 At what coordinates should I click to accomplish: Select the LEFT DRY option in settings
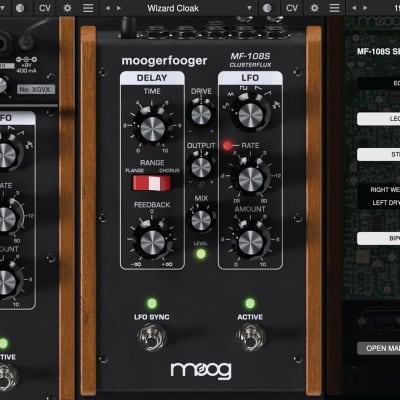pos(386,203)
